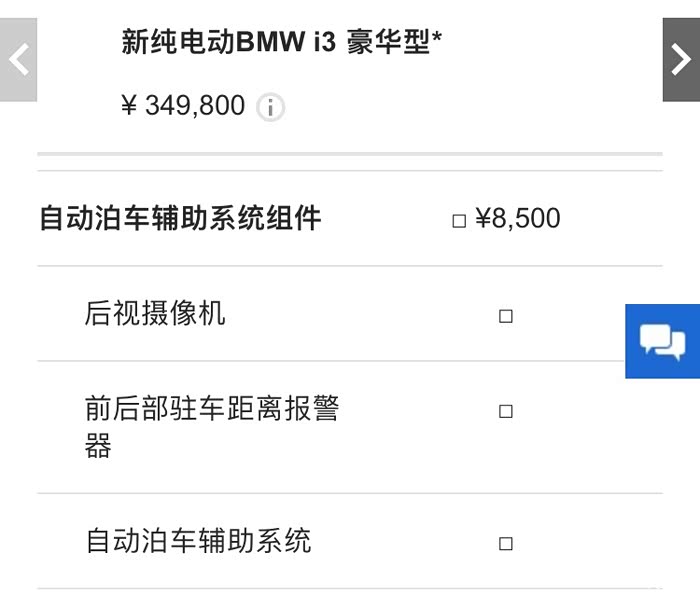Click the 新纯电动 prefix in the title

click(178, 42)
